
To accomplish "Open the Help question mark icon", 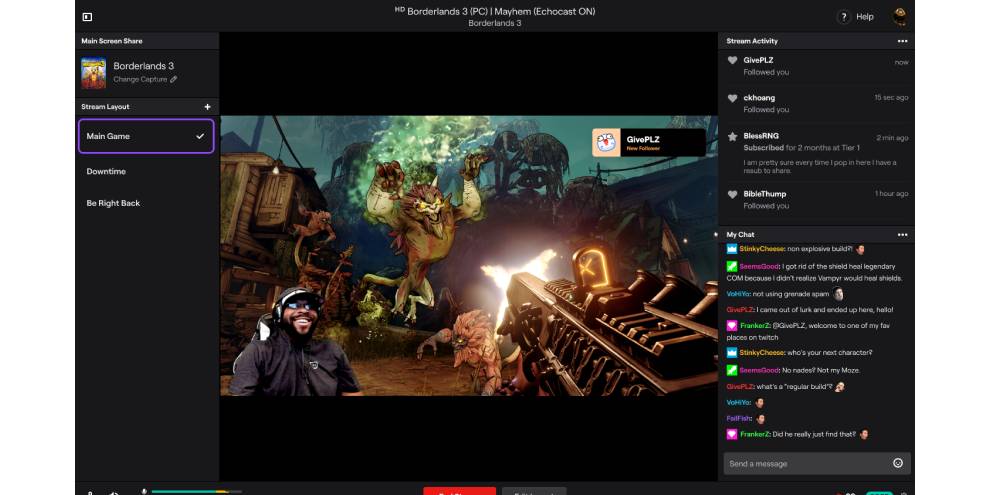I will click(x=844, y=17).
